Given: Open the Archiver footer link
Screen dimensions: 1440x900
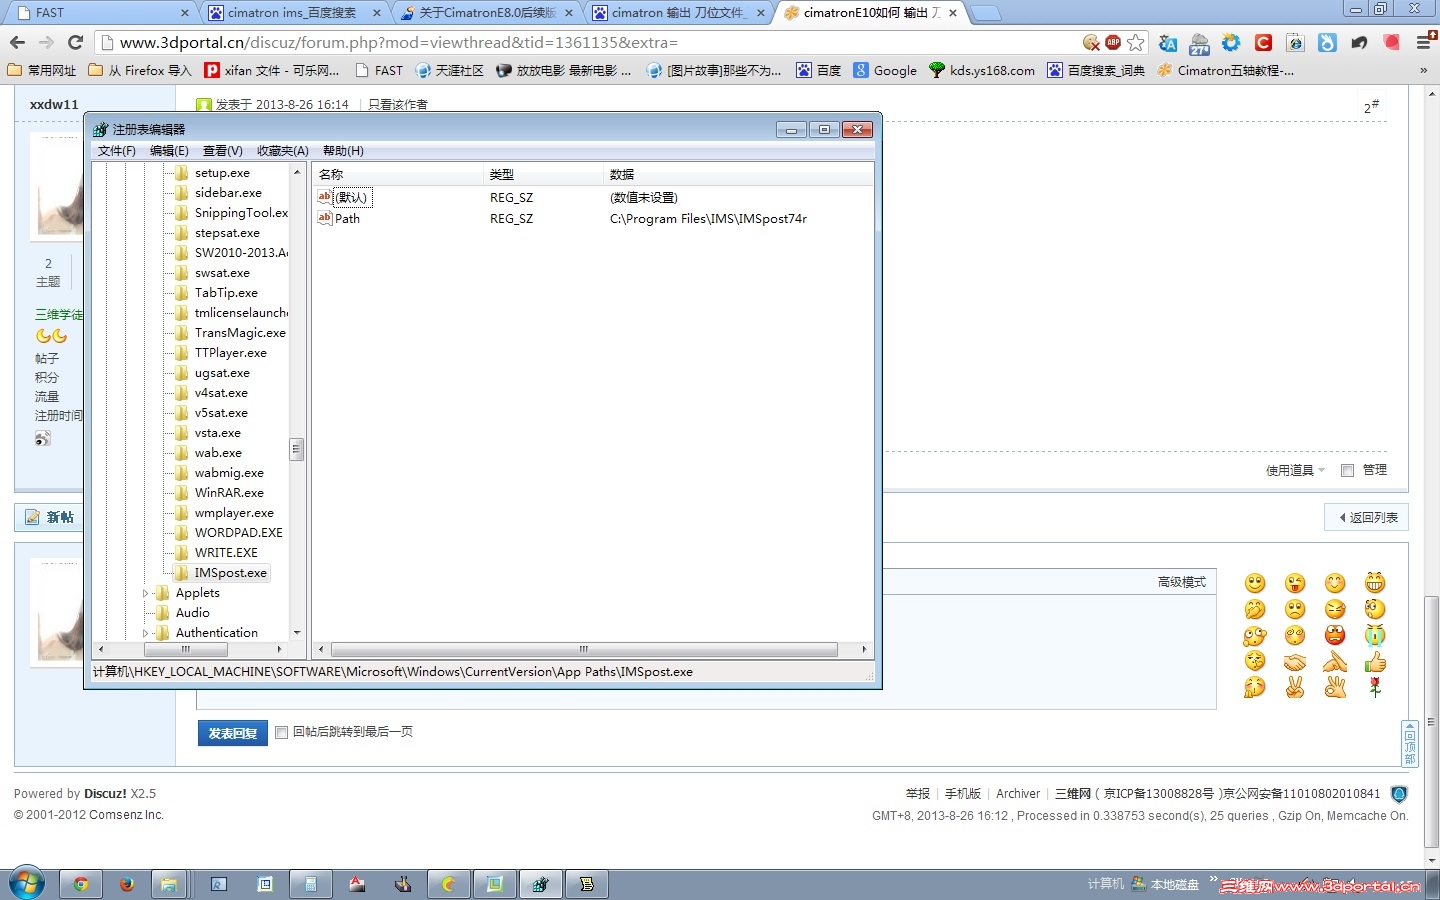Looking at the screenshot, I should (x=1018, y=794).
